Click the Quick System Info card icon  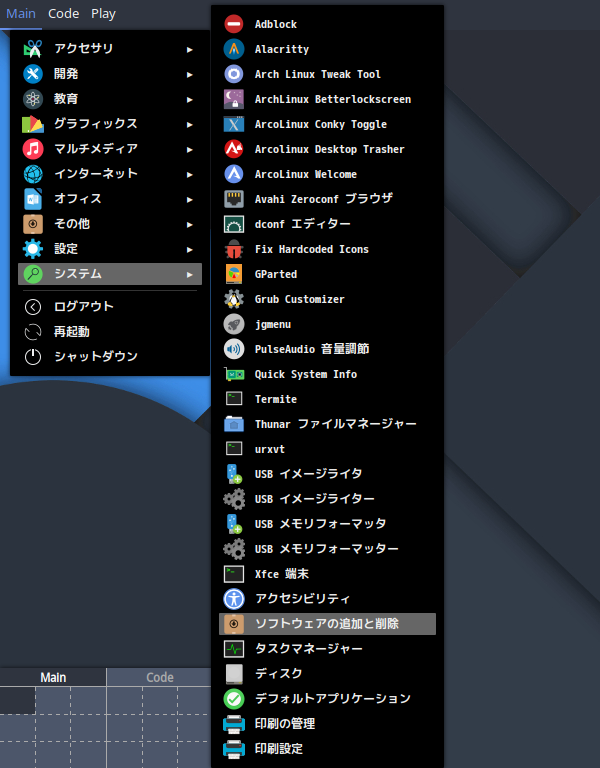pyautogui.click(x=234, y=374)
